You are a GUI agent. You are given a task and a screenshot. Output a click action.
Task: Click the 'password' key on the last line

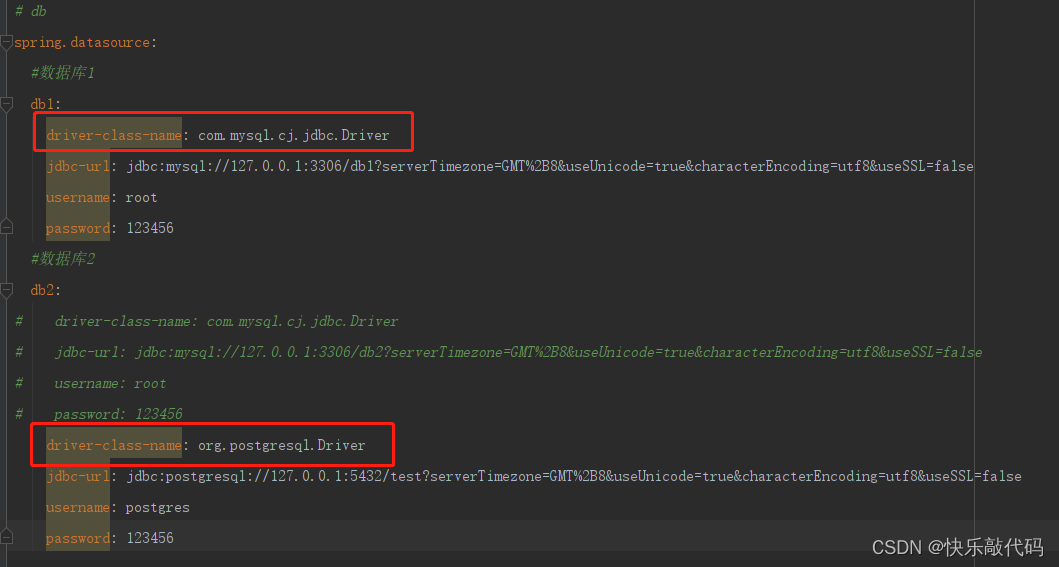tap(78, 539)
